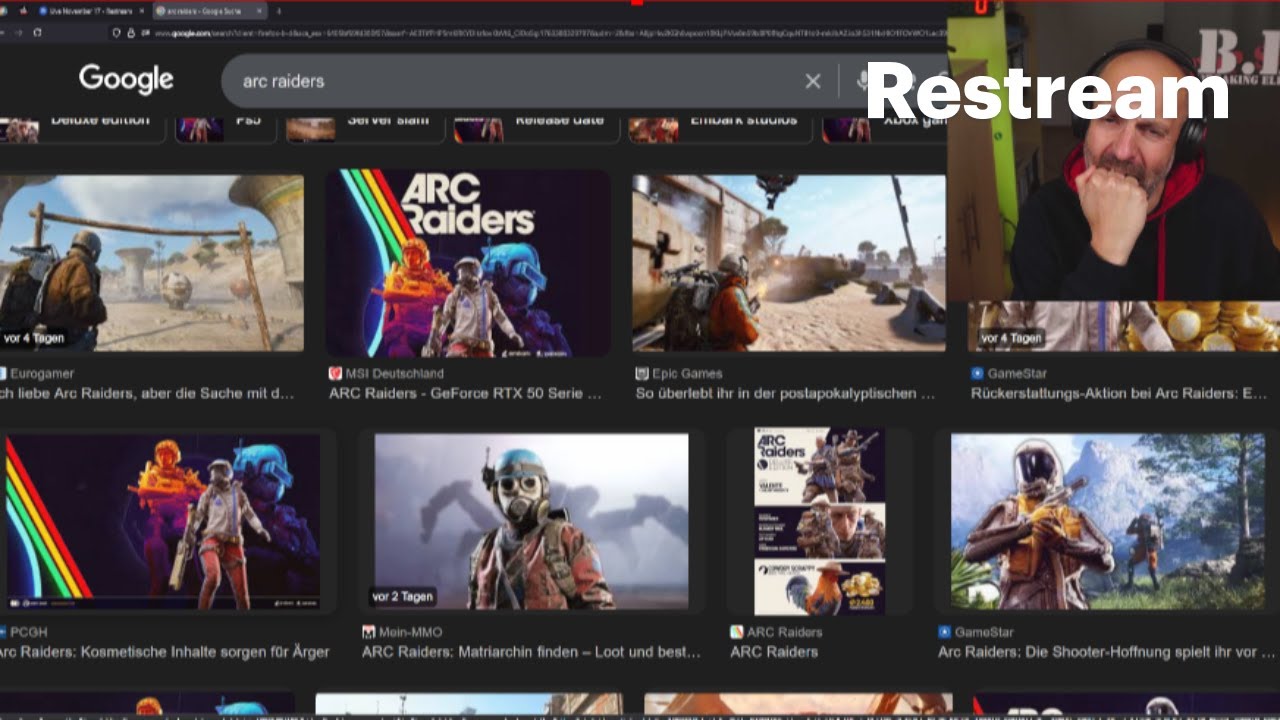Open 'Rückerstattungs-Aktion bei Arc Raiders' link
1280x720 pixels.
tap(1119, 394)
